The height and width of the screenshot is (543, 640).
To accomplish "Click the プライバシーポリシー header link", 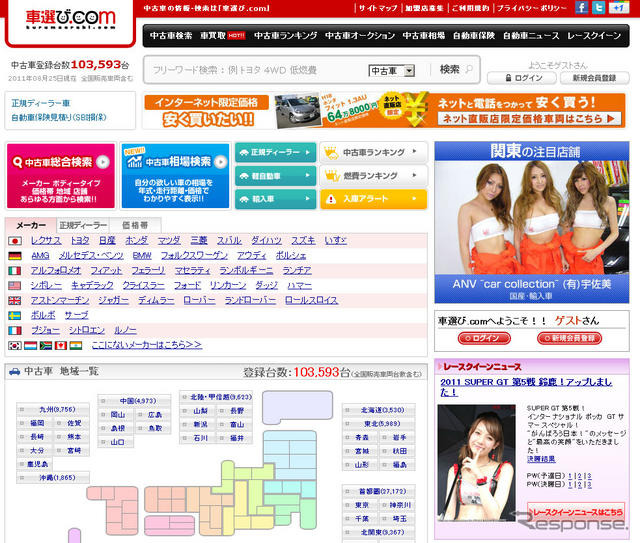I will [531, 8].
